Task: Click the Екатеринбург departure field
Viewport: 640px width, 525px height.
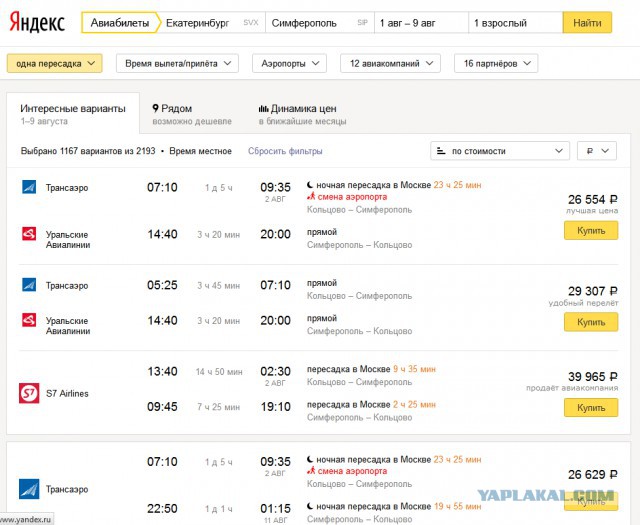Action: click(212, 23)
